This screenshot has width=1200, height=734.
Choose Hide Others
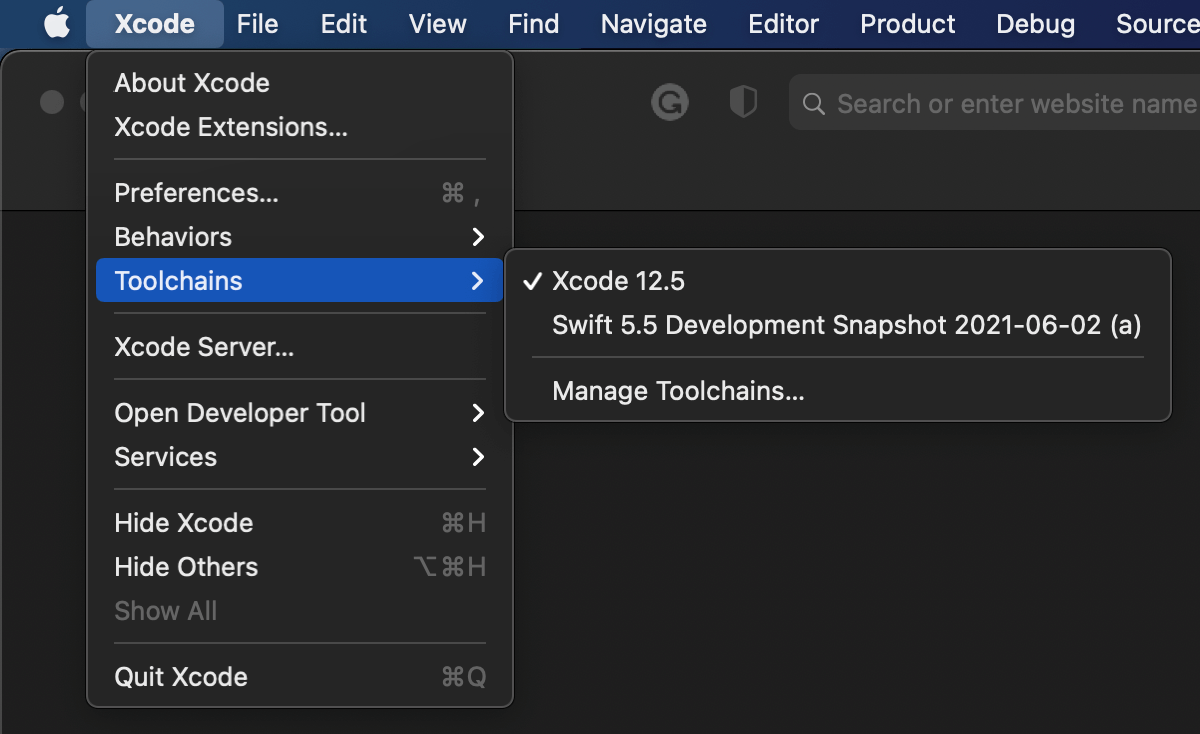pos(186,567)
